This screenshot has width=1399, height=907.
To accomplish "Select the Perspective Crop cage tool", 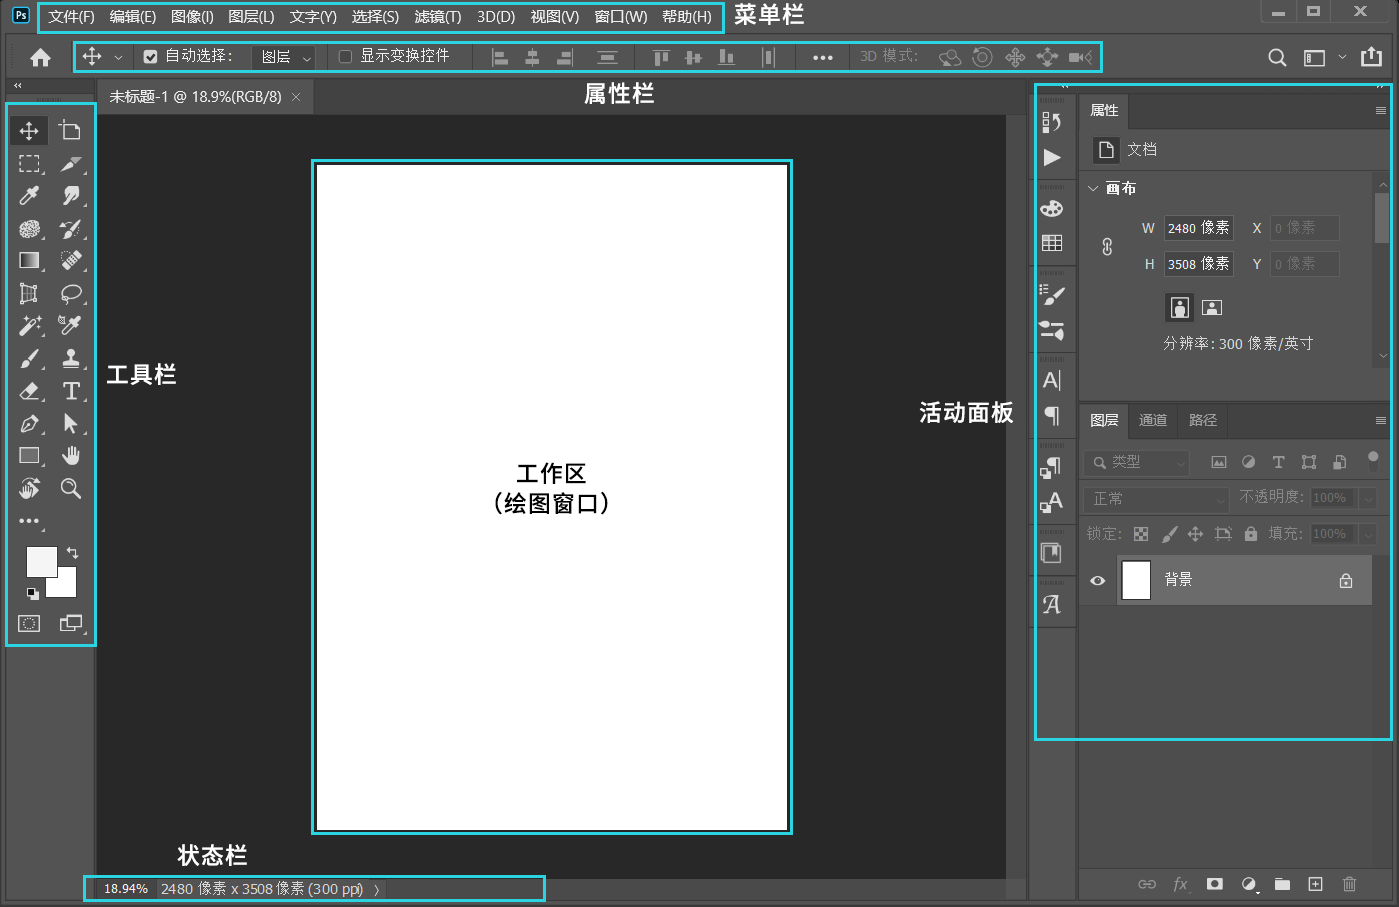I will [29, 293].
